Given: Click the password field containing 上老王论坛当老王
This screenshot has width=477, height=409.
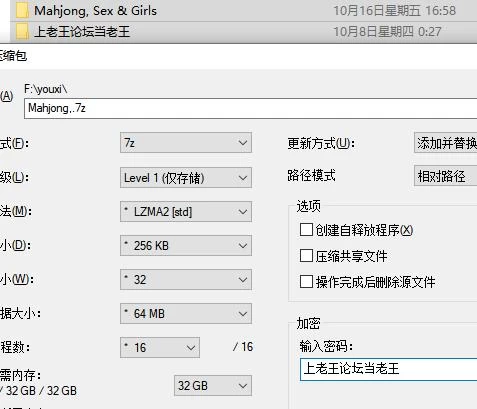Looking at the screenshot, I should click(389, 369).
